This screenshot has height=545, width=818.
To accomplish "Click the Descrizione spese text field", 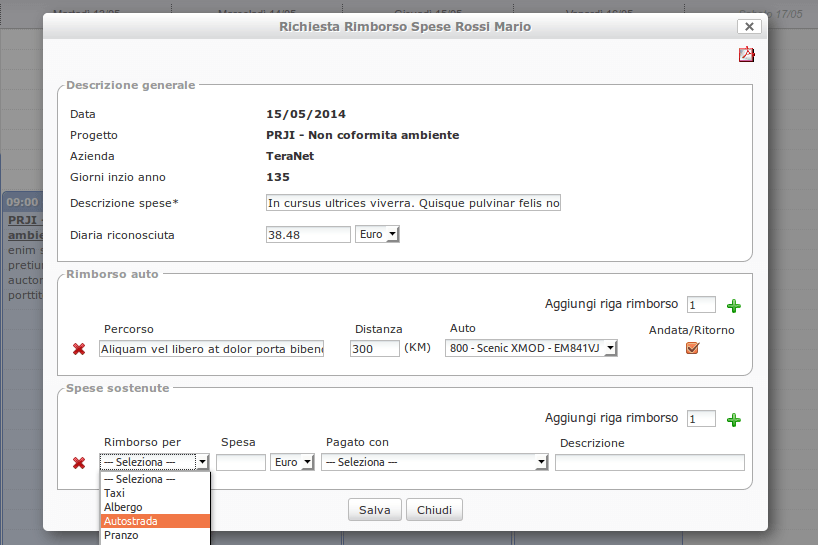I will [x=414, y=203].
